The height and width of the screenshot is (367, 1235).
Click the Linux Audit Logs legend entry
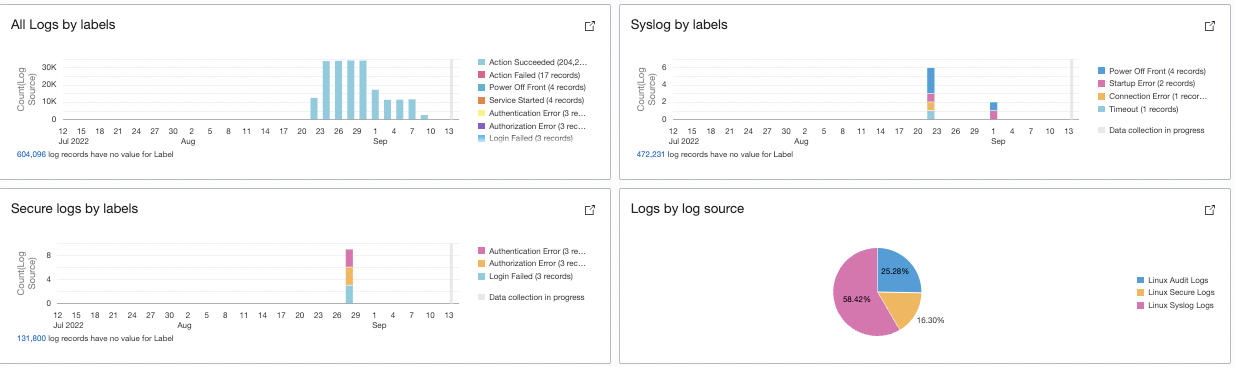[x=1173, y=280]
